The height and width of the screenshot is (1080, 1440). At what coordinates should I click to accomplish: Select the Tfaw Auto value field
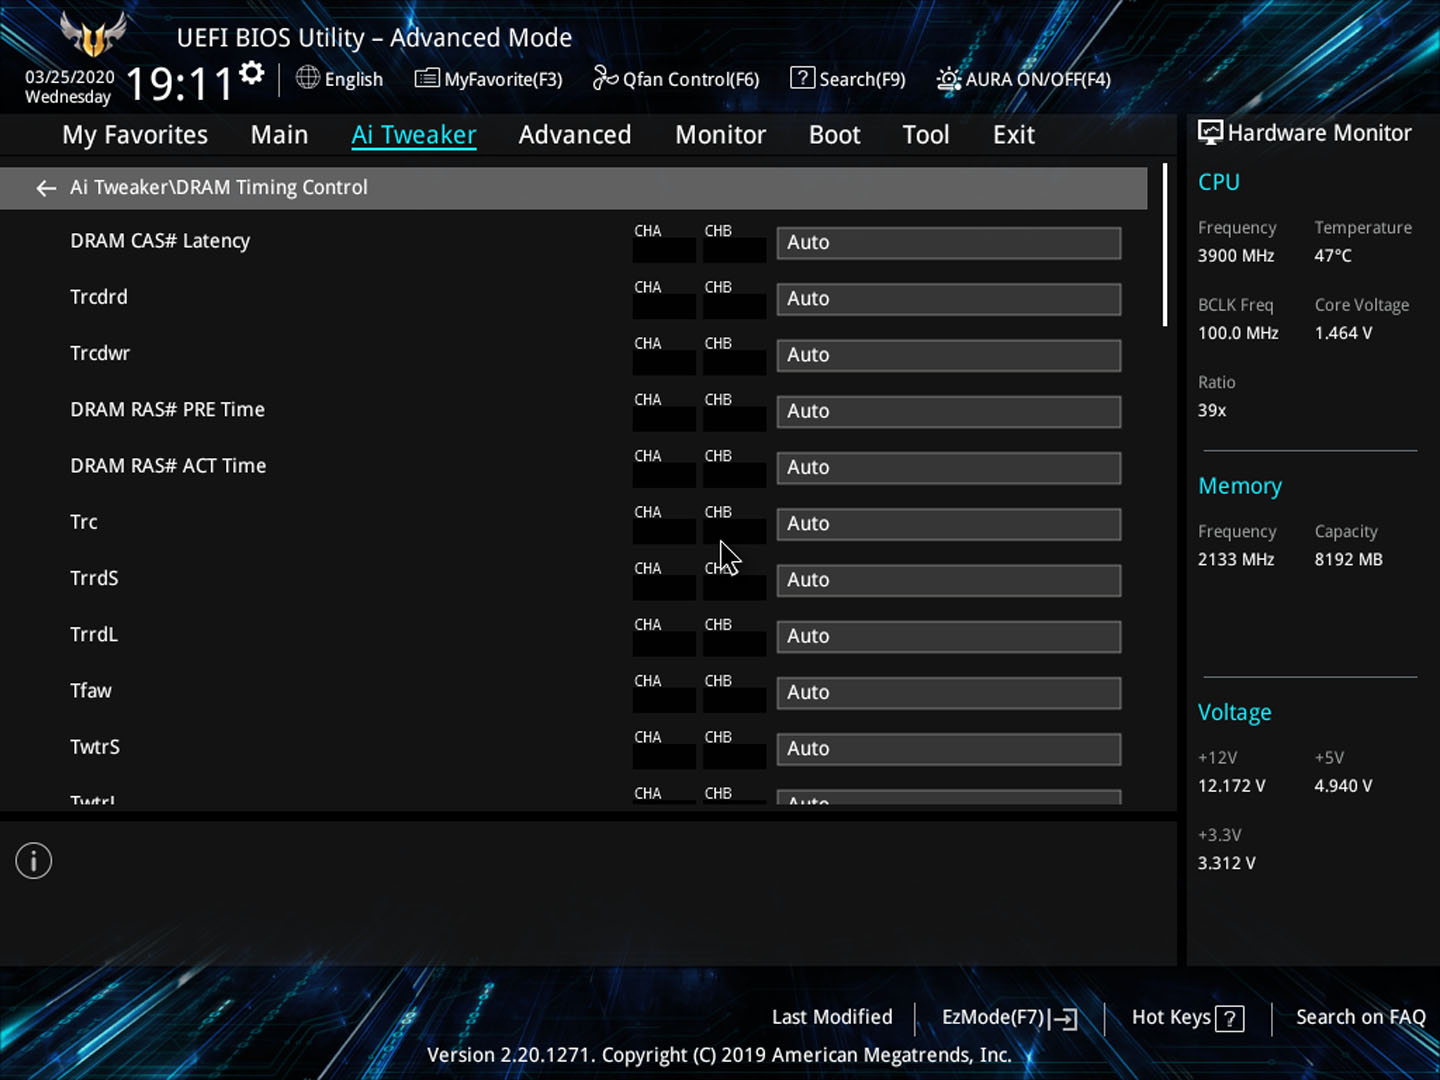(x=948, y=693)
